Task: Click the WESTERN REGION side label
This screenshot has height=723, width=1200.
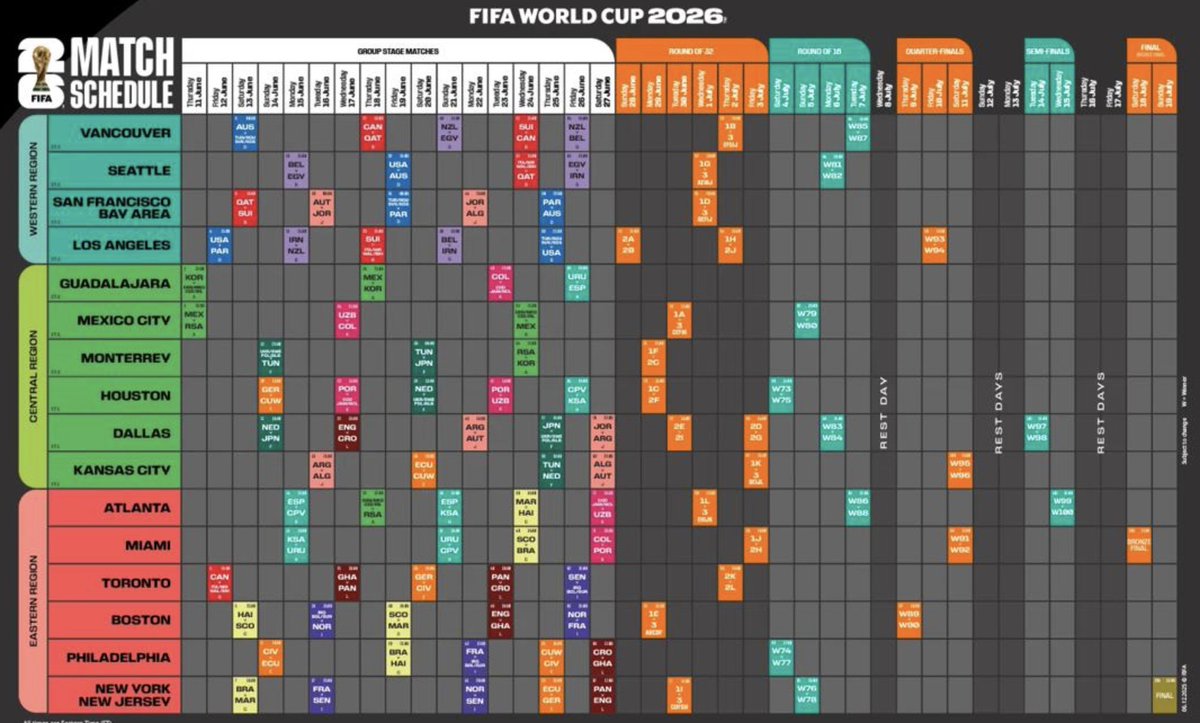Action: tap(33, 188)
